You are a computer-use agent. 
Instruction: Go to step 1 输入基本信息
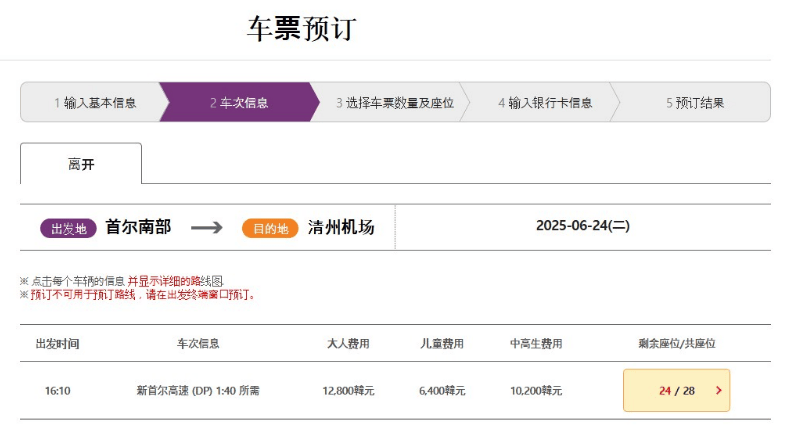(95, 102)
